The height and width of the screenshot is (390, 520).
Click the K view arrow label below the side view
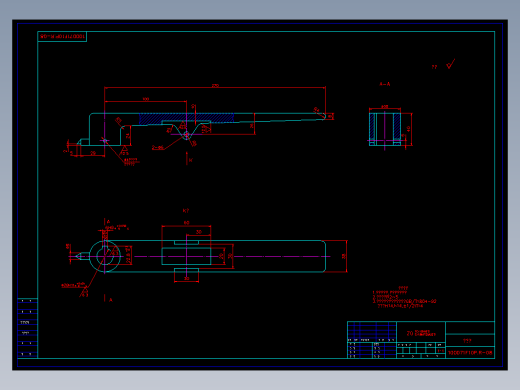pos(191,160)
